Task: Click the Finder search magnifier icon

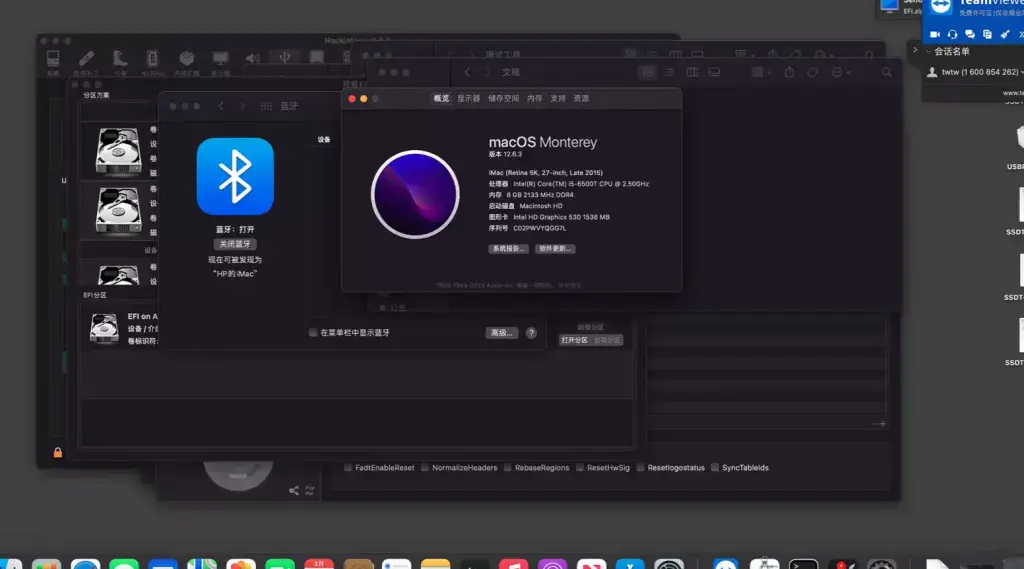Action: click(886, 73)
